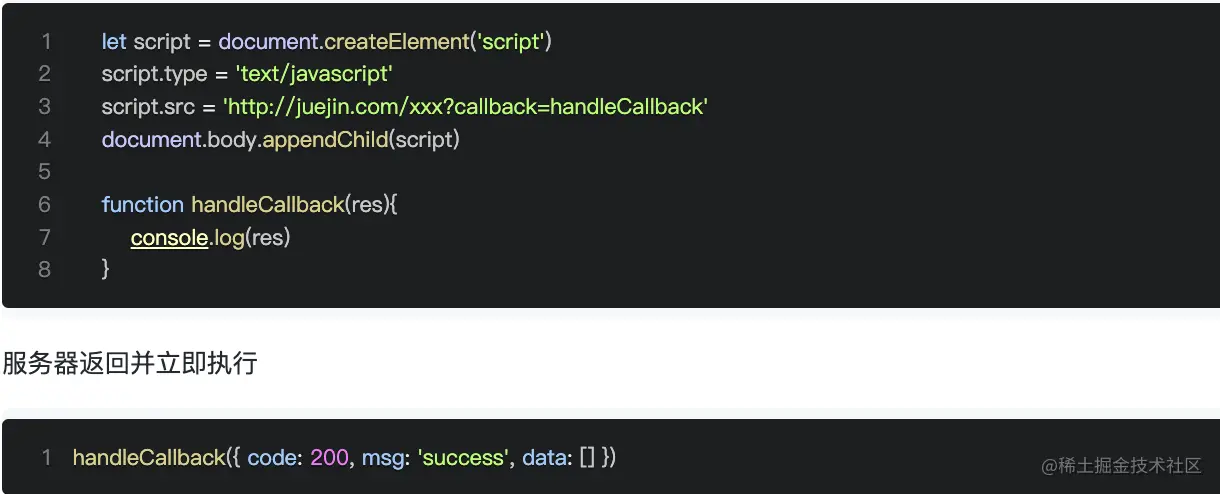Viewport: 1220px width, 494px height.
Task: Click script.src on line 3
Action: (x=148, y=107)
